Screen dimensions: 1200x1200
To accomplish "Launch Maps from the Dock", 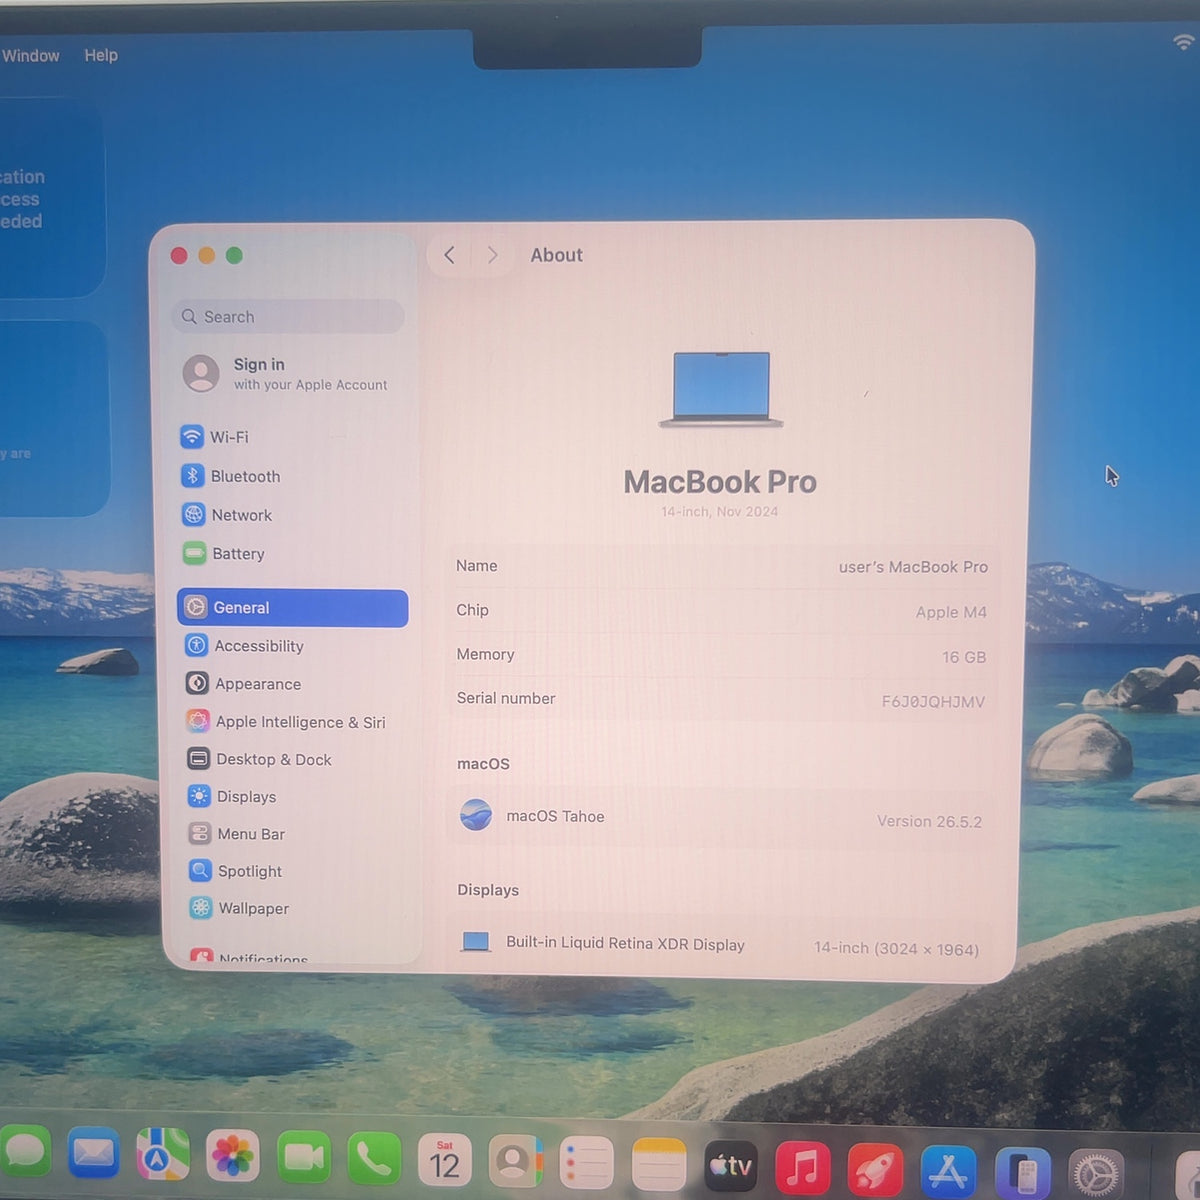I will (163, 1155).
